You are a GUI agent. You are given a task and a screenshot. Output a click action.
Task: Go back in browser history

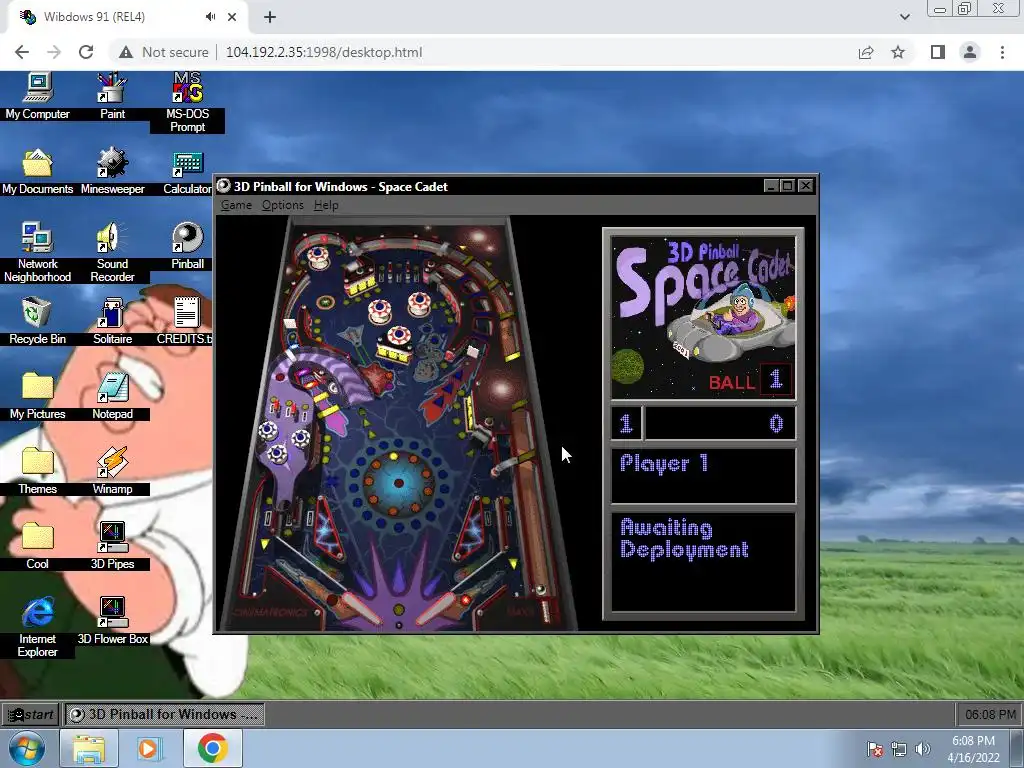pyautogui.click(x=22, y=52)
